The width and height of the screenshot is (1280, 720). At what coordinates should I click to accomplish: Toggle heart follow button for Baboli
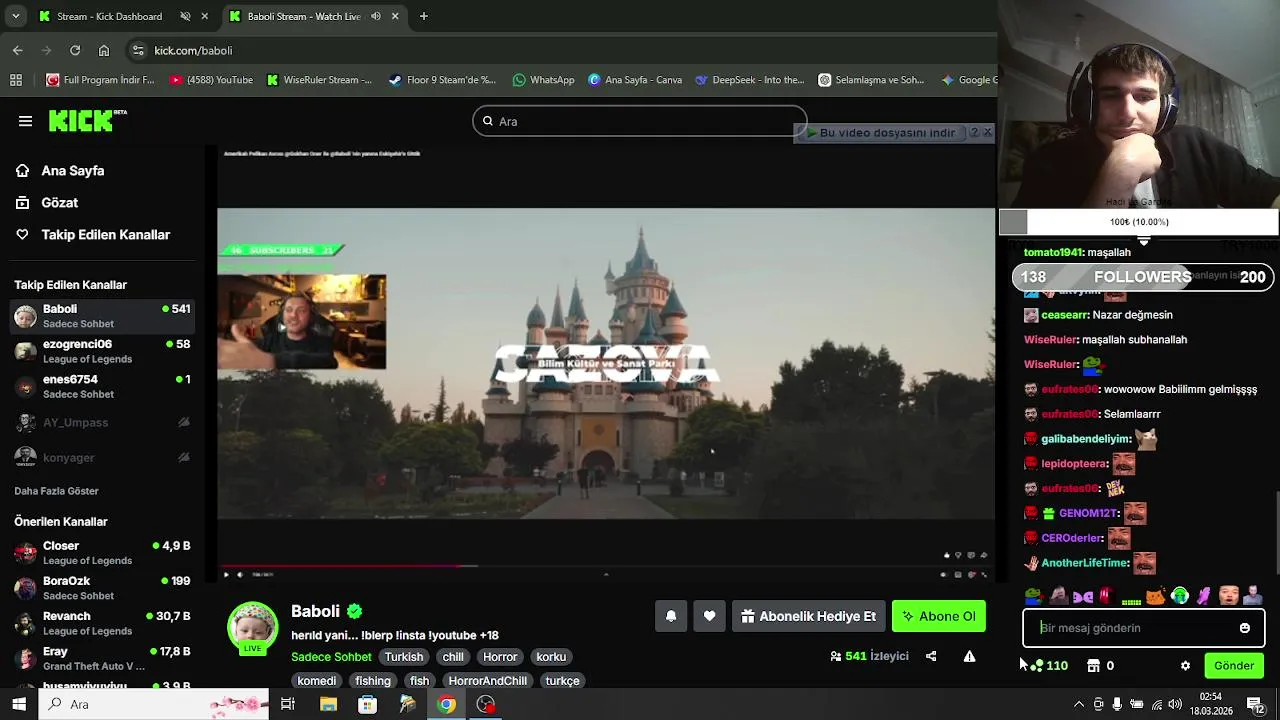(x=709, y=616)
